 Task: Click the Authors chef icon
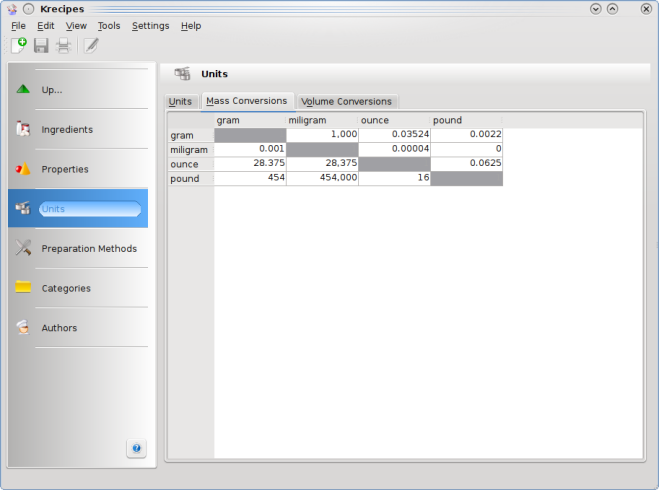click(x=23, y=327)
